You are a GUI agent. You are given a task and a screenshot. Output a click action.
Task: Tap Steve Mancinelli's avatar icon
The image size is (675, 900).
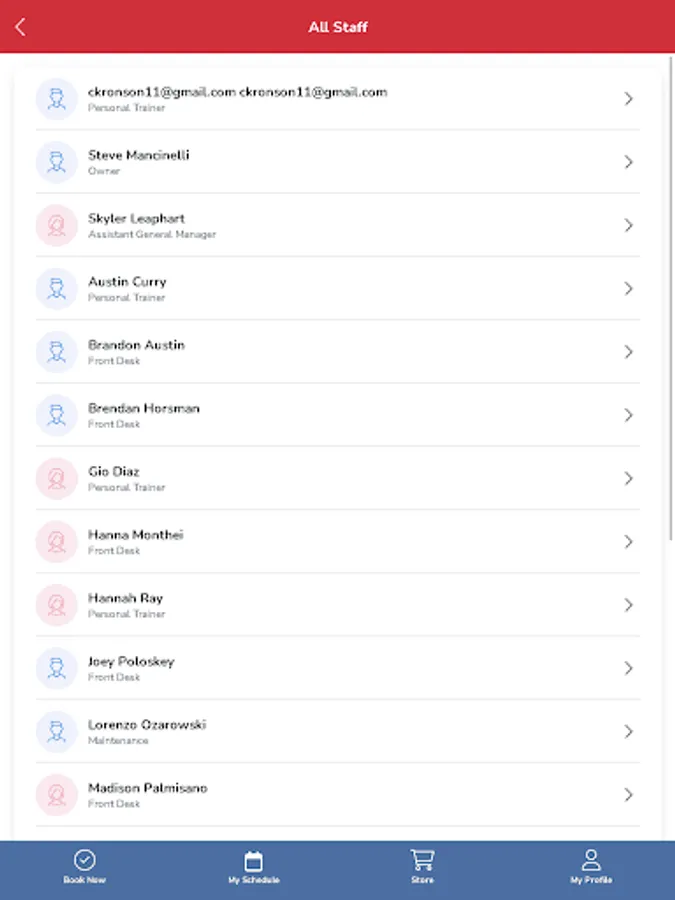(57, 162)
